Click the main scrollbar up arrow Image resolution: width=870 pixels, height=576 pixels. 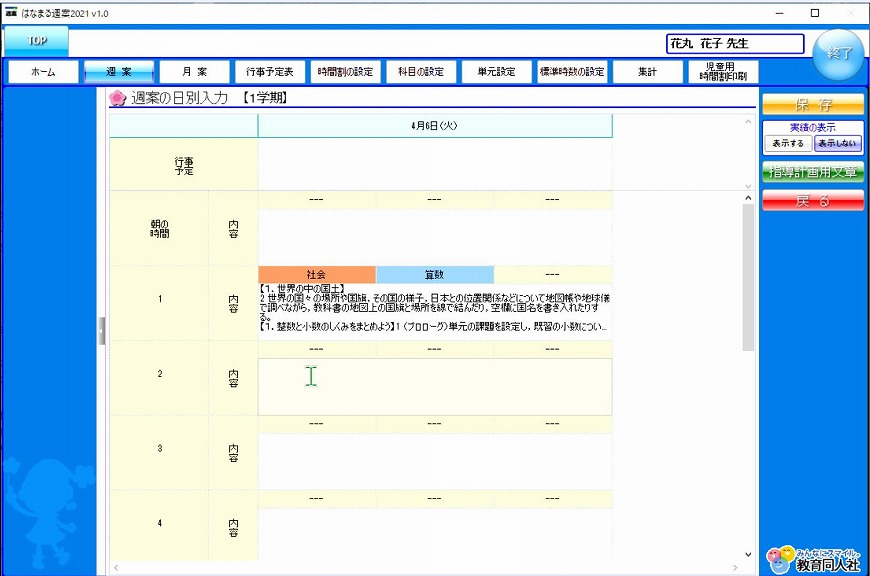point(748,198)
